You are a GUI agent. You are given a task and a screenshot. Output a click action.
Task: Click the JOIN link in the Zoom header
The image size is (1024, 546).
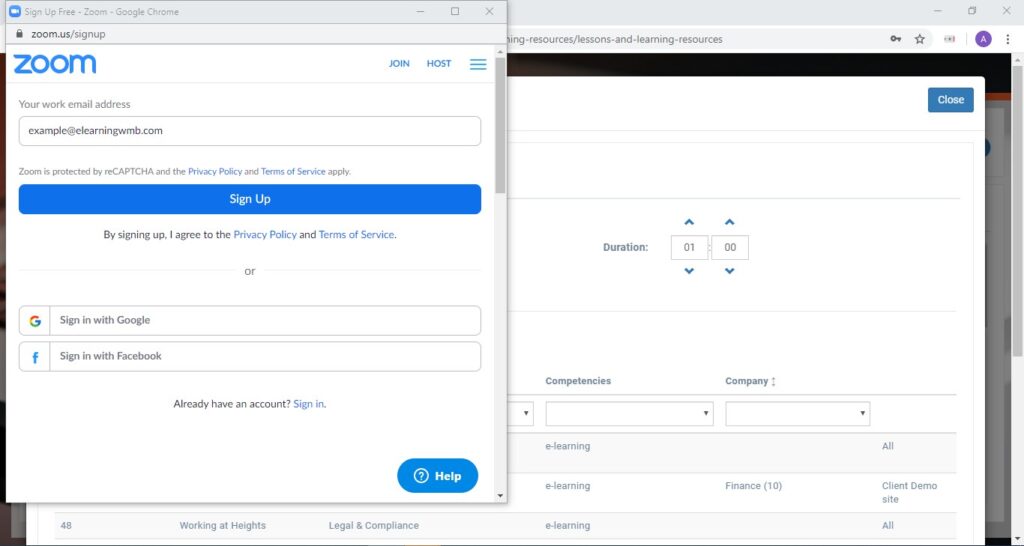click(399, 64)
